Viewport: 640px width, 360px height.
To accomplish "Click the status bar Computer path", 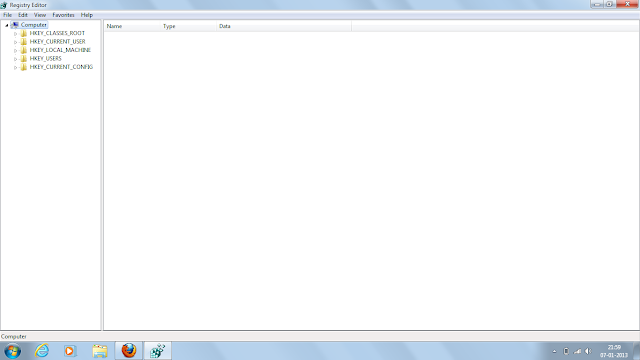I will pyautogui.click(x=13, y=337).
